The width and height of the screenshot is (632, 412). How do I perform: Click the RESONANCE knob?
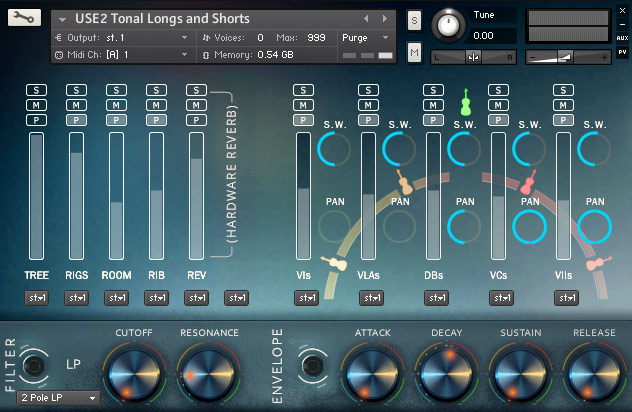pos(208,374)
